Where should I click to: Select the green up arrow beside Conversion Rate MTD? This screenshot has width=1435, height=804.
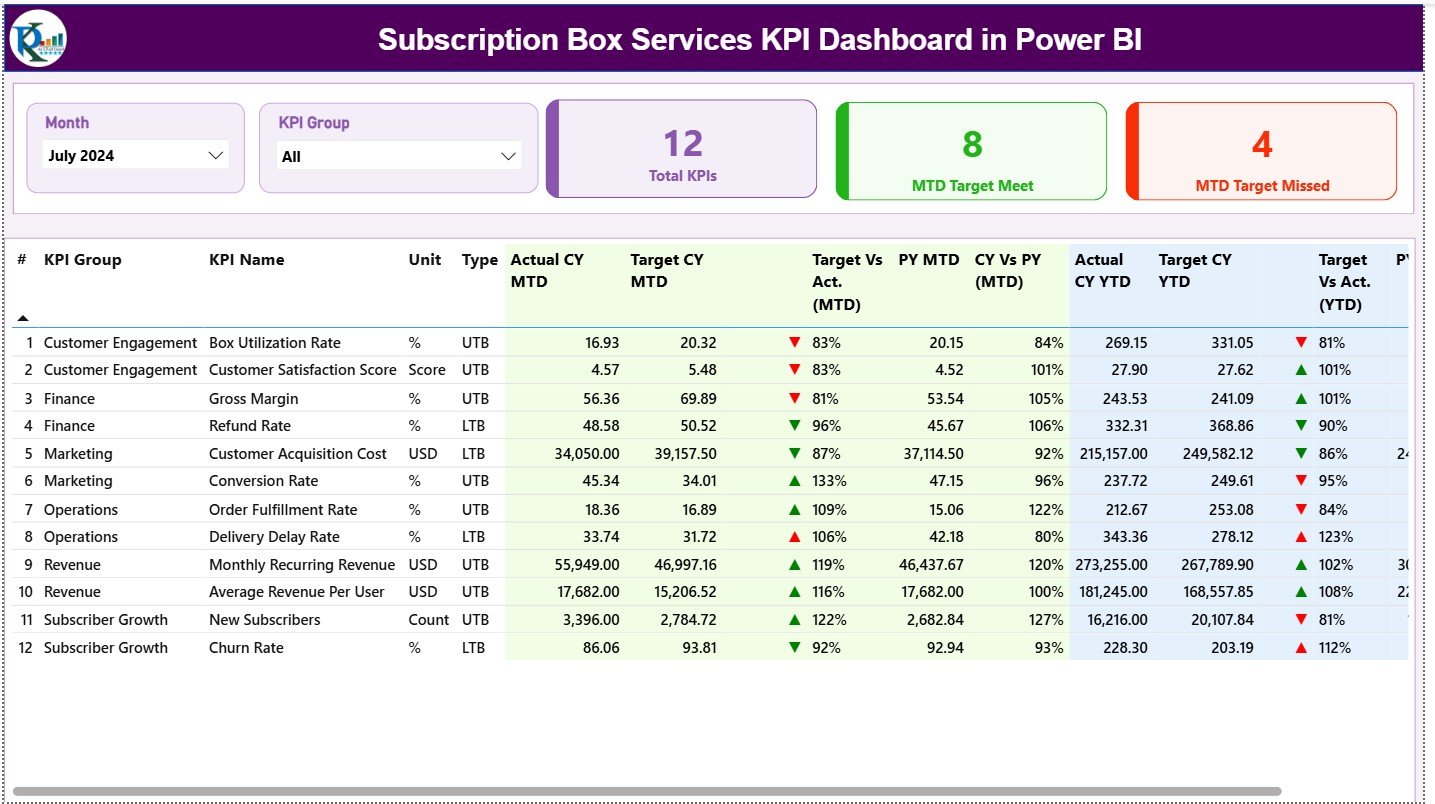[x=794, y=481]
